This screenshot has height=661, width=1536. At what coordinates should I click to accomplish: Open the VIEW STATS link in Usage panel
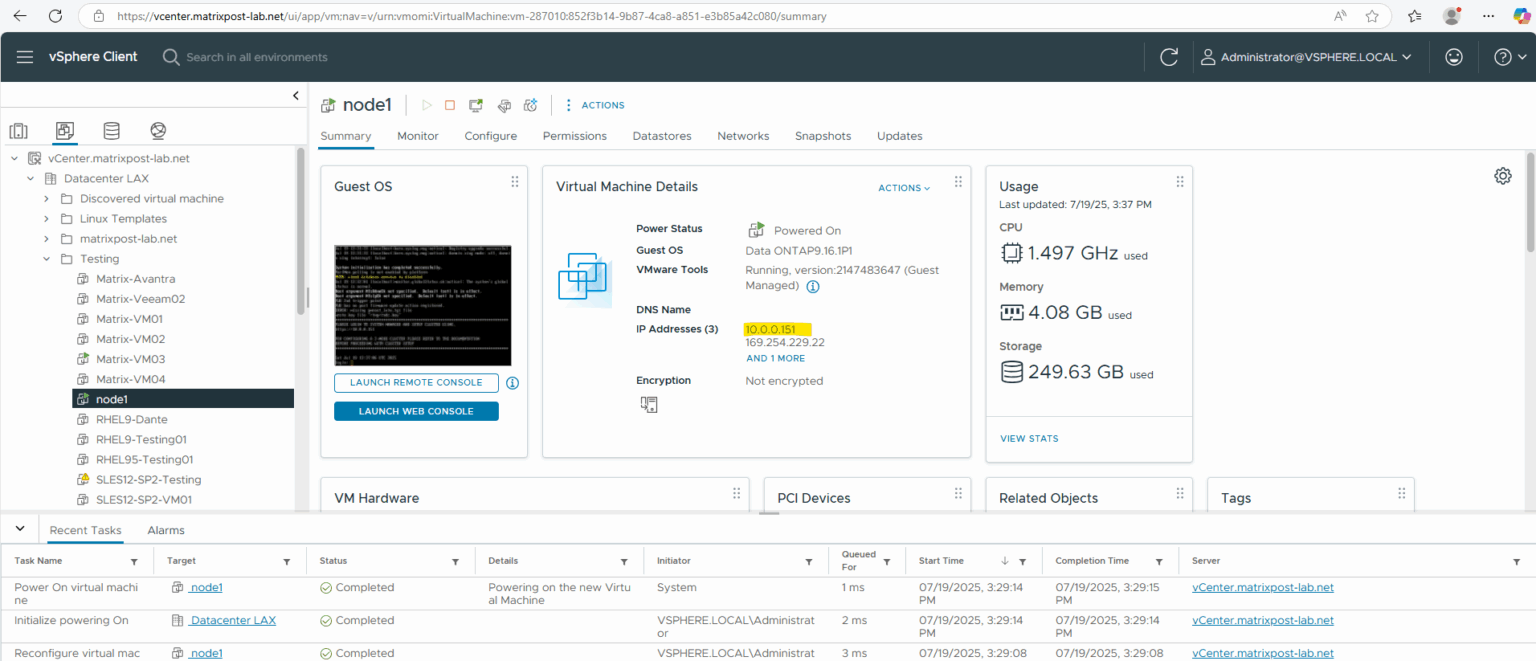point(1029,438)
